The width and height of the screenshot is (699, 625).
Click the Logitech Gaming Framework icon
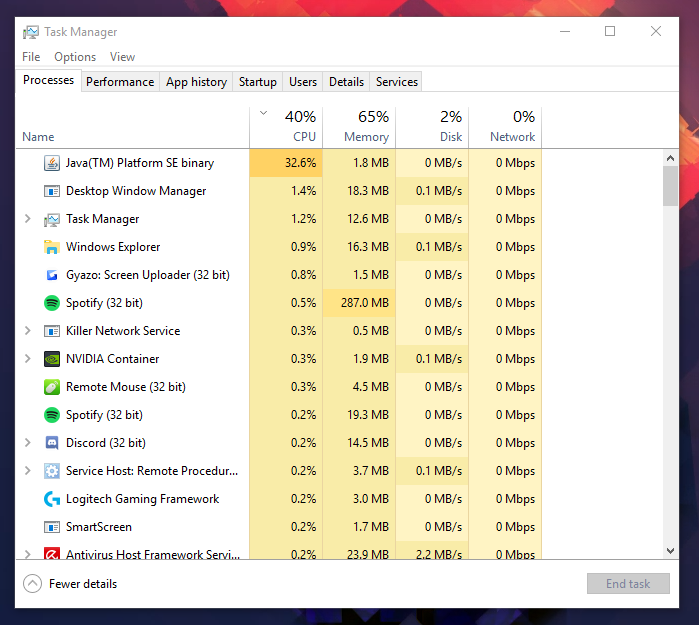pos(52,499)
